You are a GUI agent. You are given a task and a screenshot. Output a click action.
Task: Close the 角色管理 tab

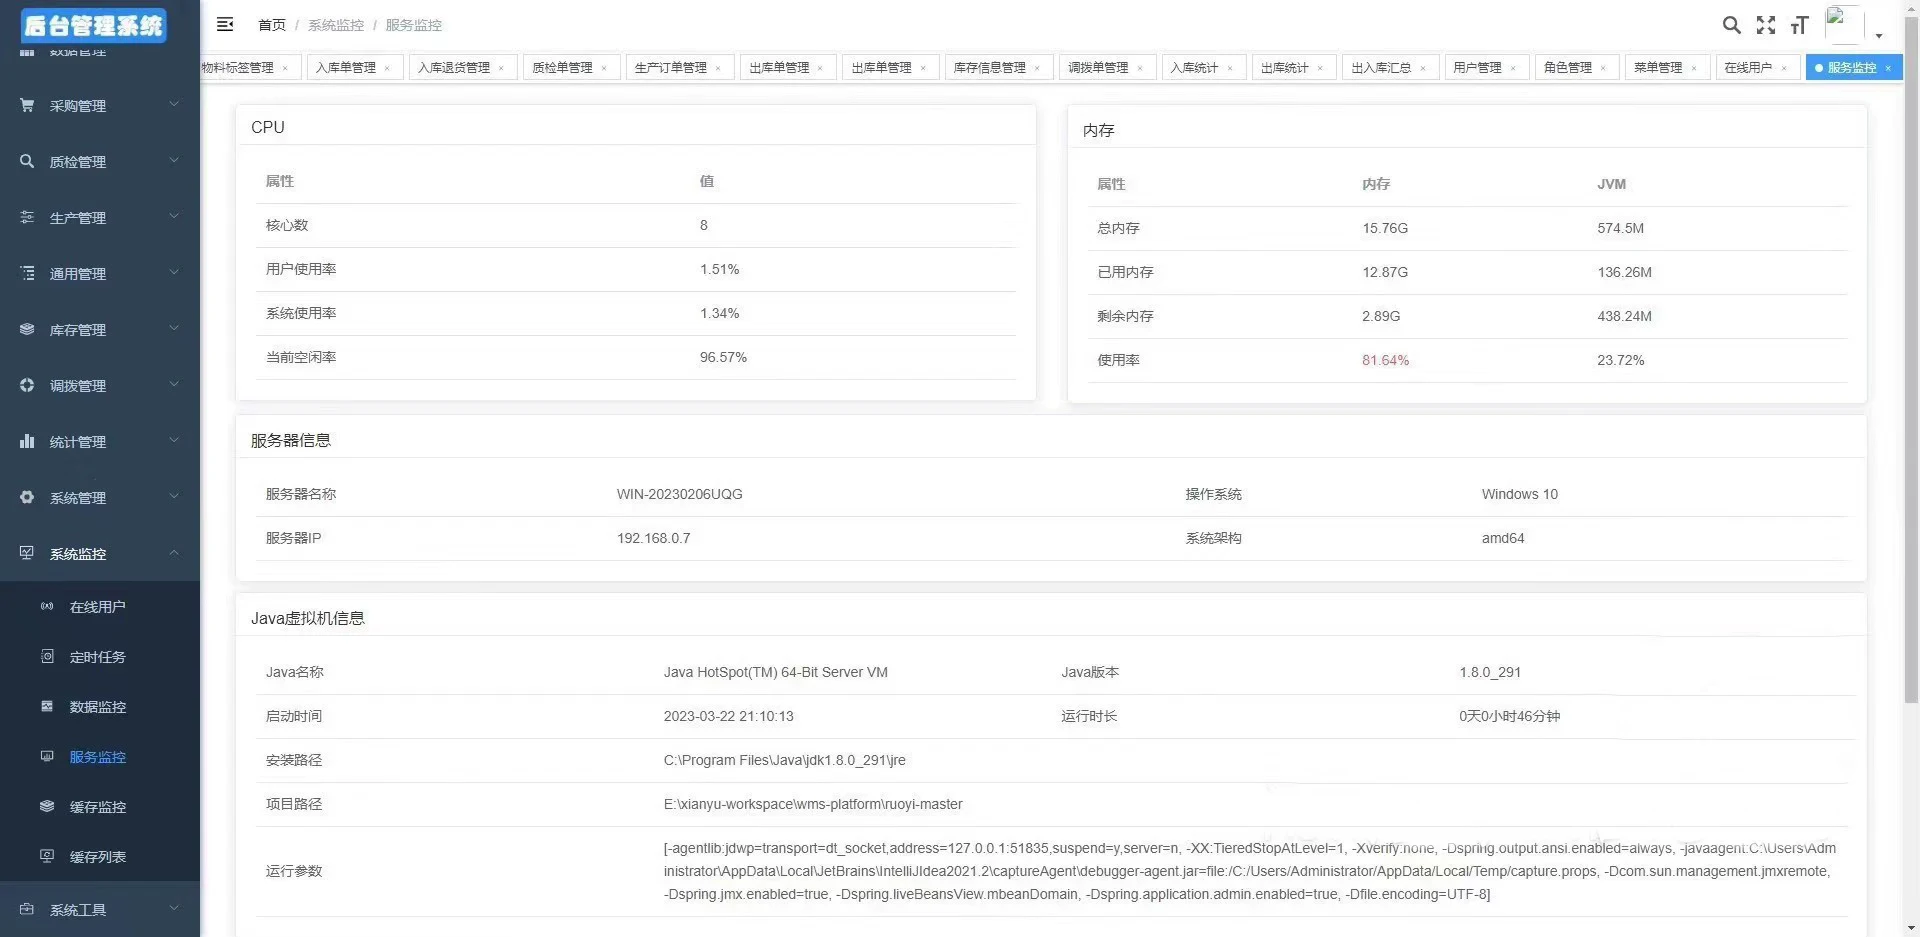click(1605, 67)
